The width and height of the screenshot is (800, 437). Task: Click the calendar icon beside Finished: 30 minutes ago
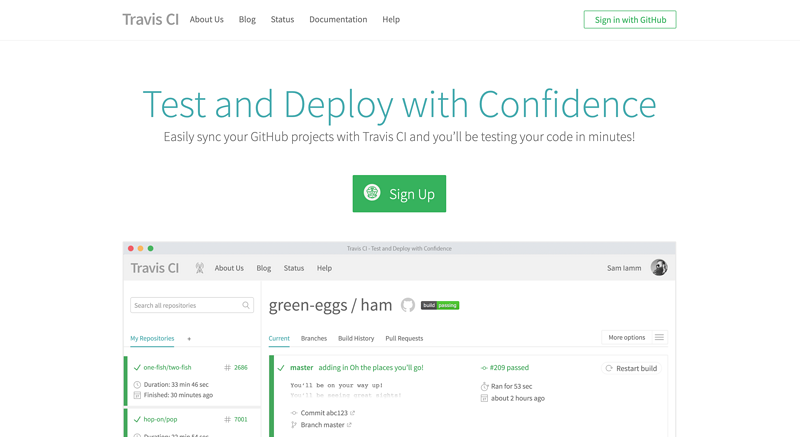[137, 395]
